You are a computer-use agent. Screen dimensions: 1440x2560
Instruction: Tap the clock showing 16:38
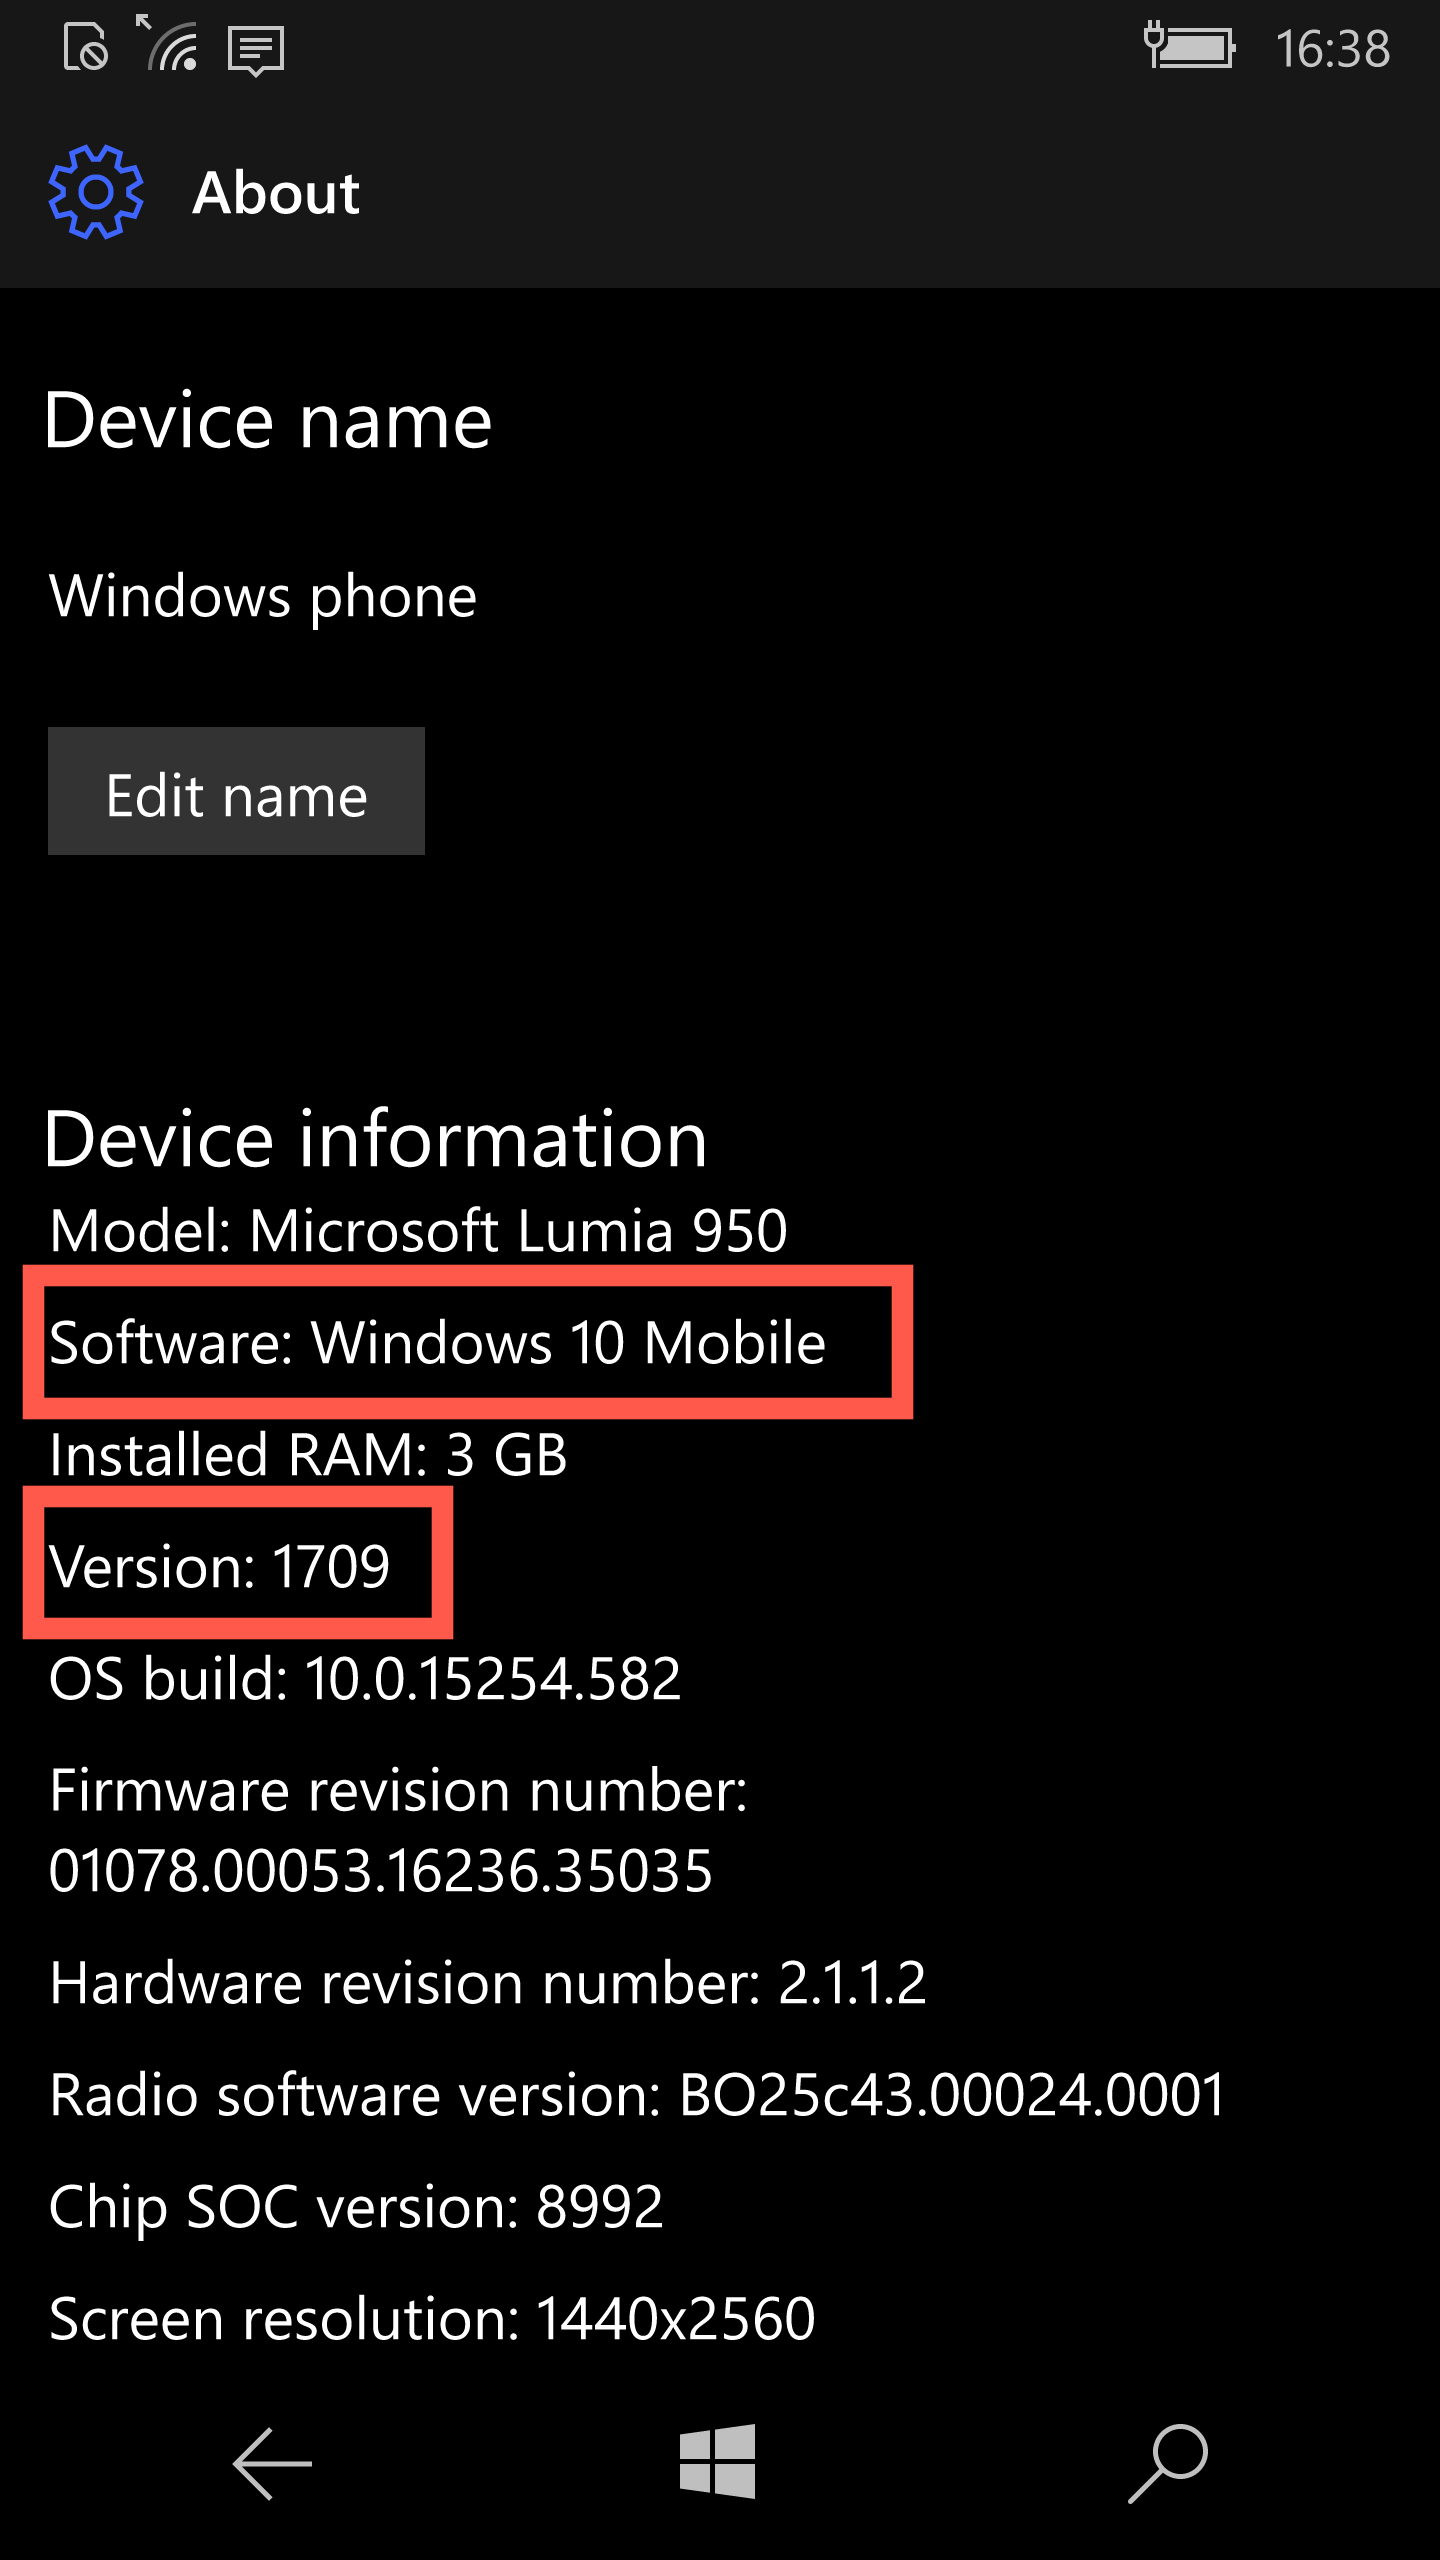coord(1332,49)
